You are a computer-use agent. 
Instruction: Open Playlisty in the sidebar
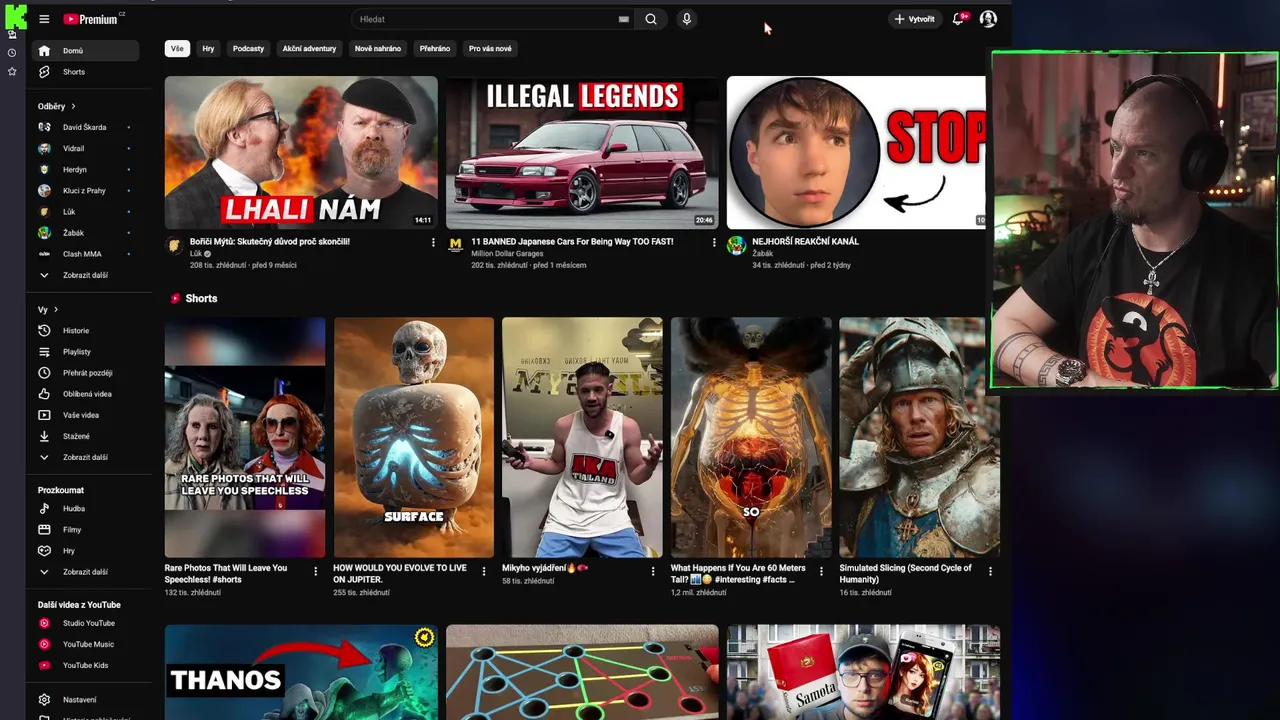[x=84, y=352]
